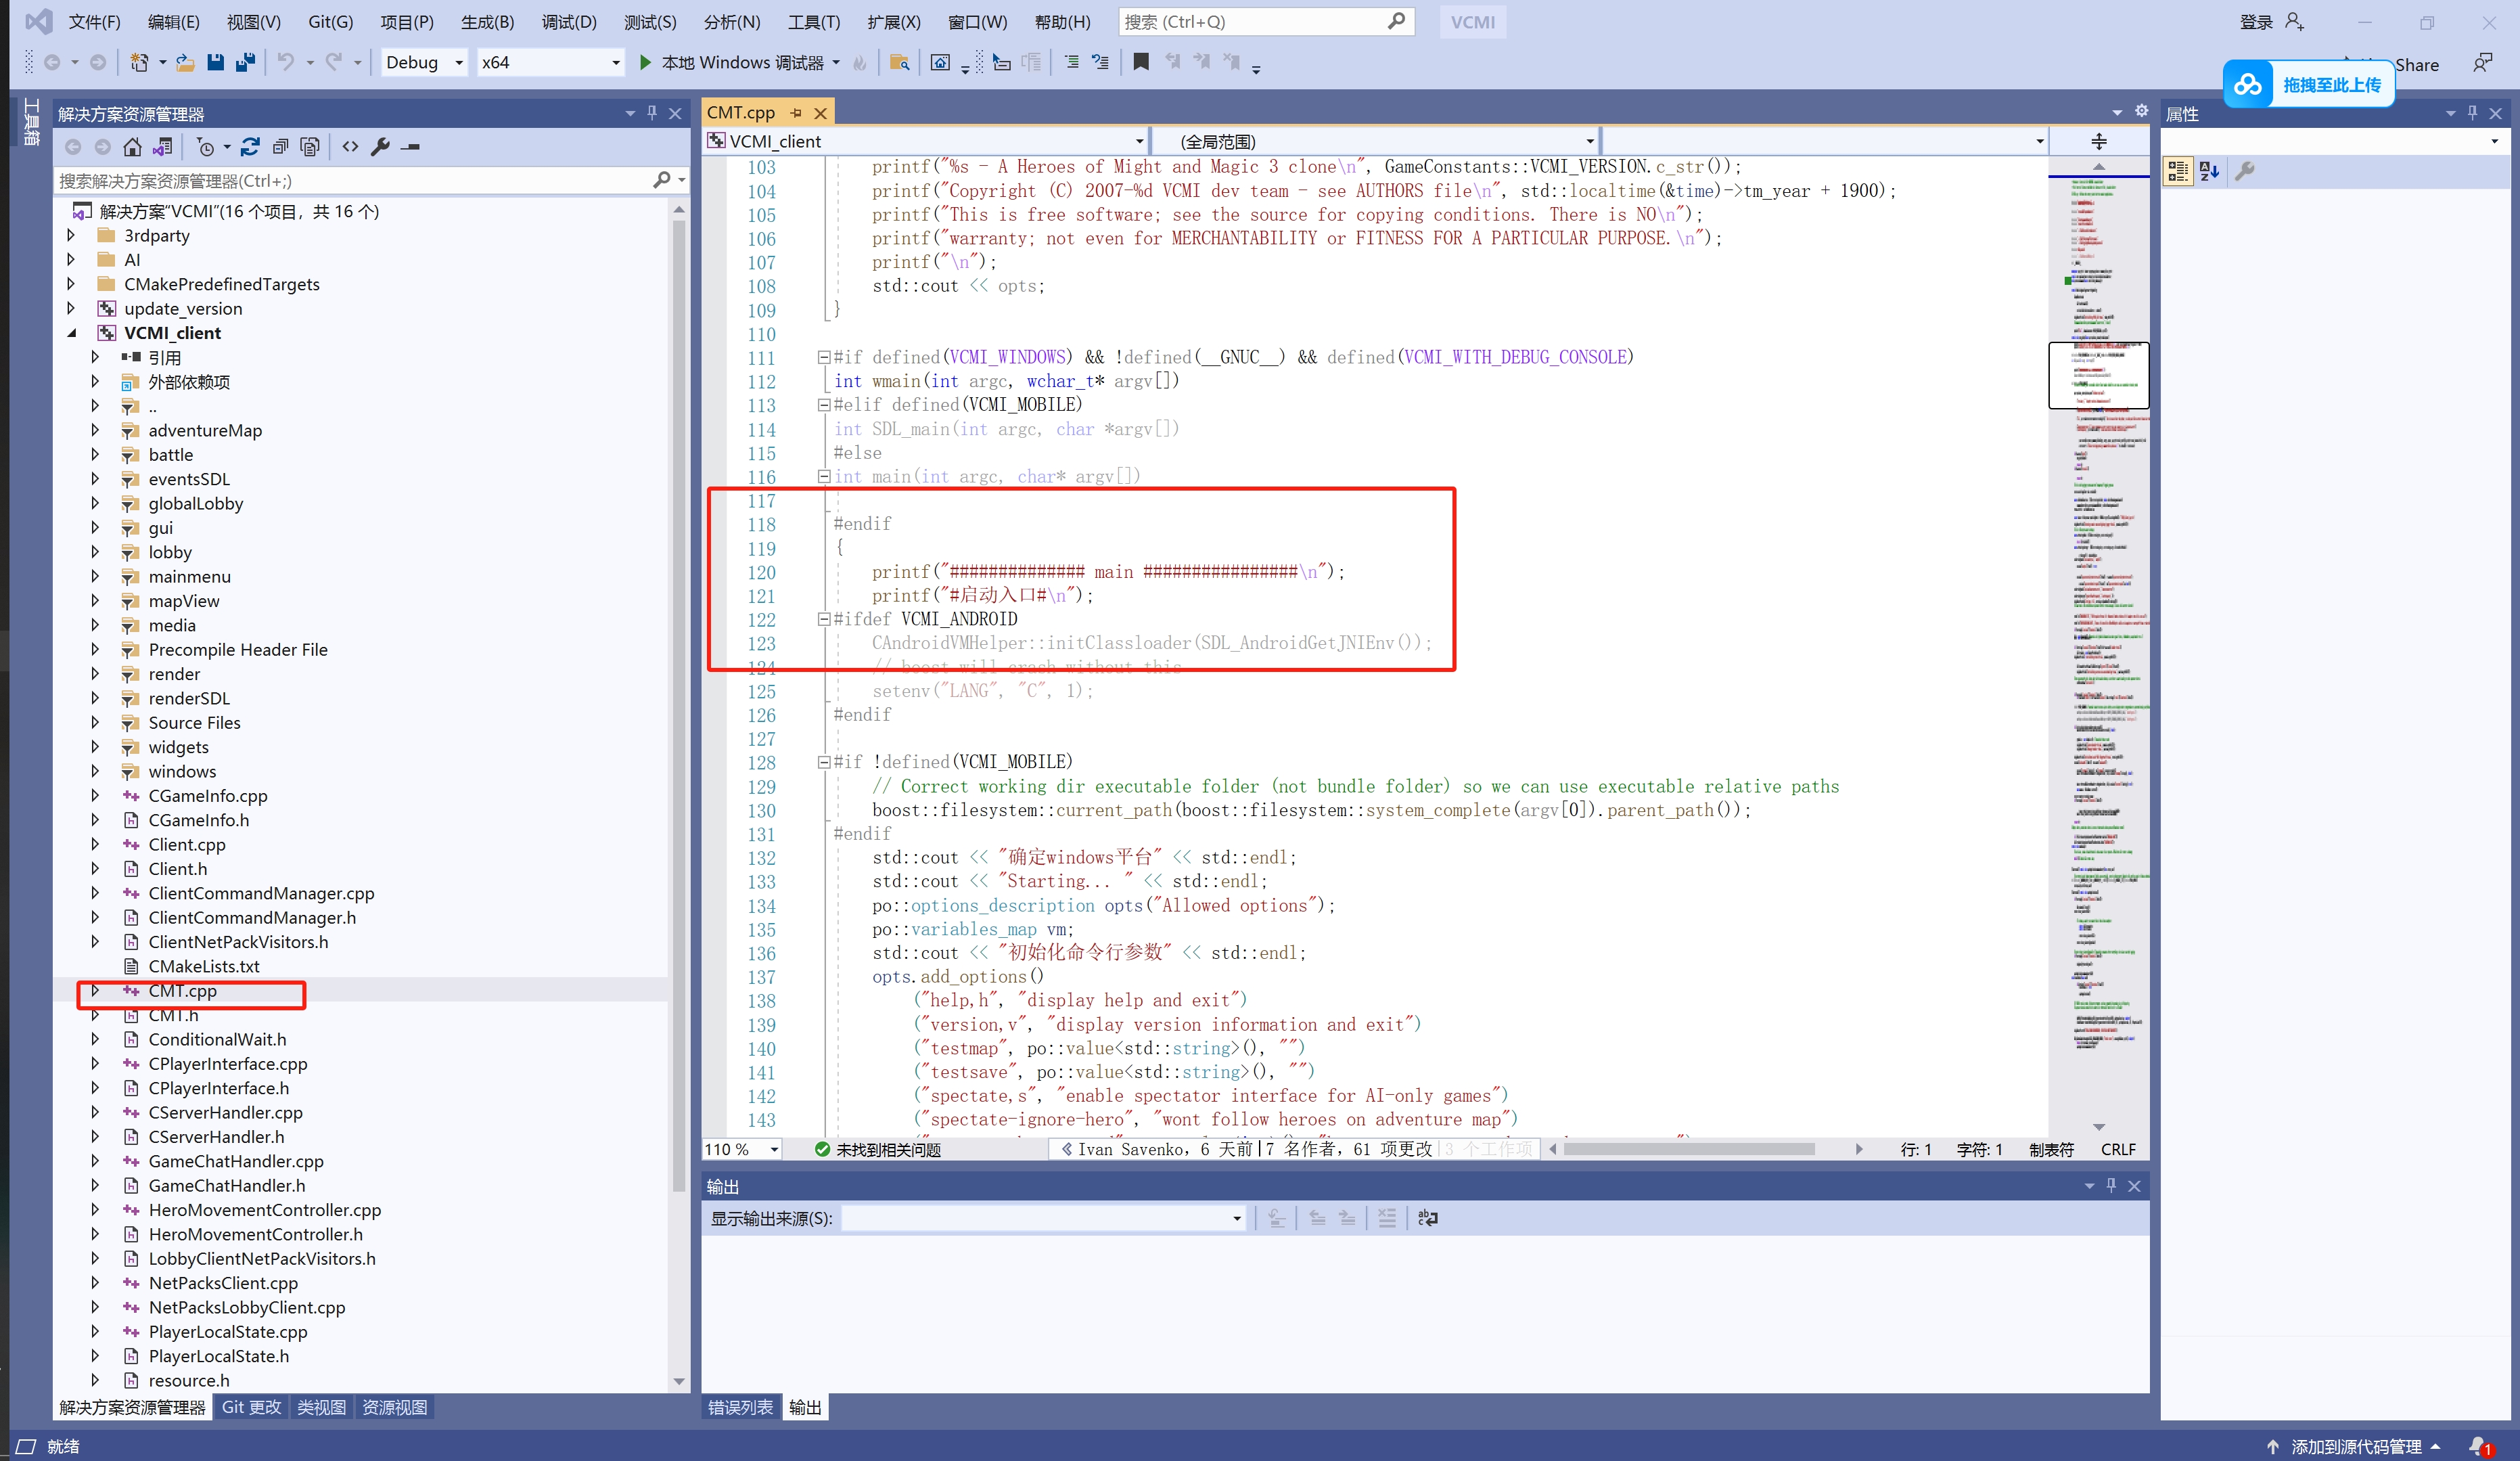Viewport: 2520px width, 1461px height.
Task: Toggle auto-hide pin on the Properties panel
Action: [2472, 113]
